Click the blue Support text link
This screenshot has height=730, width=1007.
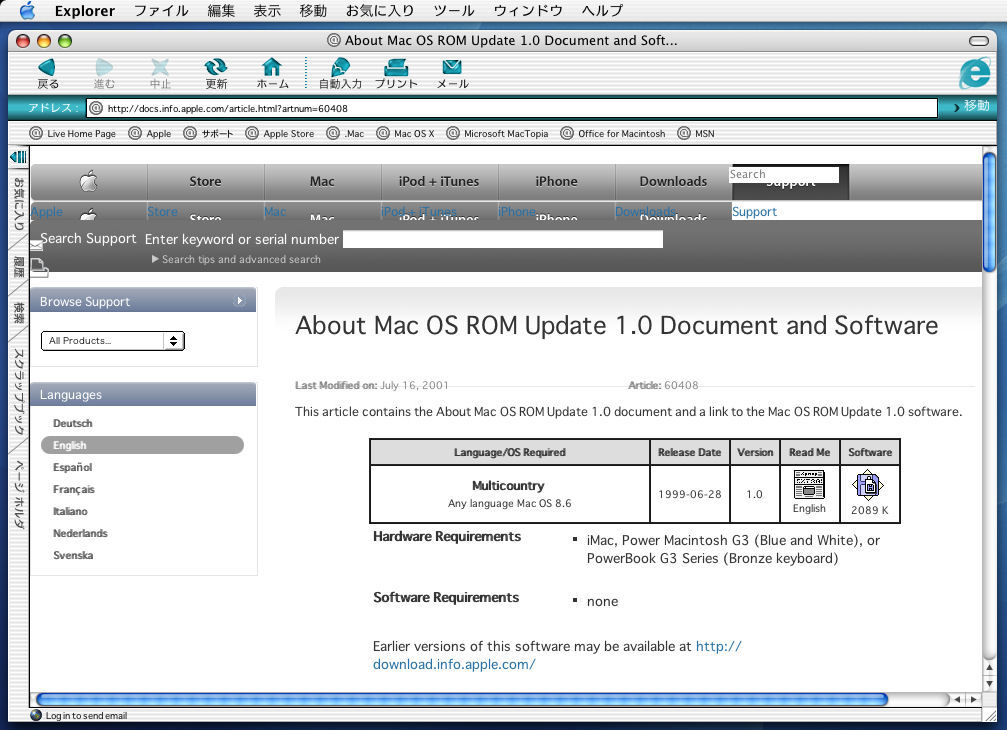754,212
